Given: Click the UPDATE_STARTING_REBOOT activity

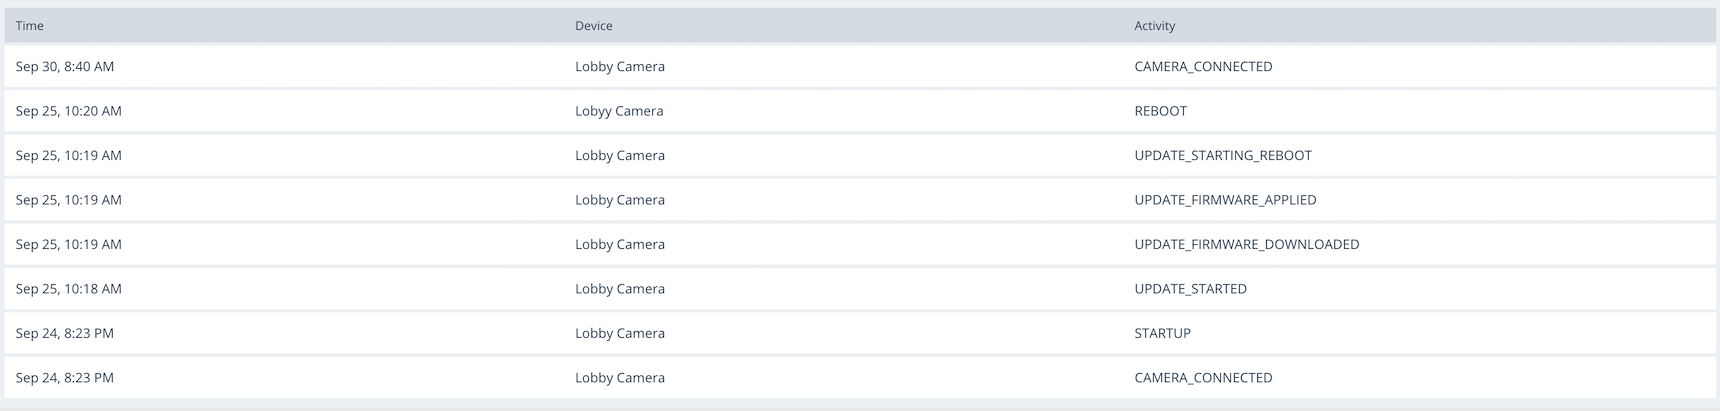Looking at the screenshot, I should point(1223,156).
